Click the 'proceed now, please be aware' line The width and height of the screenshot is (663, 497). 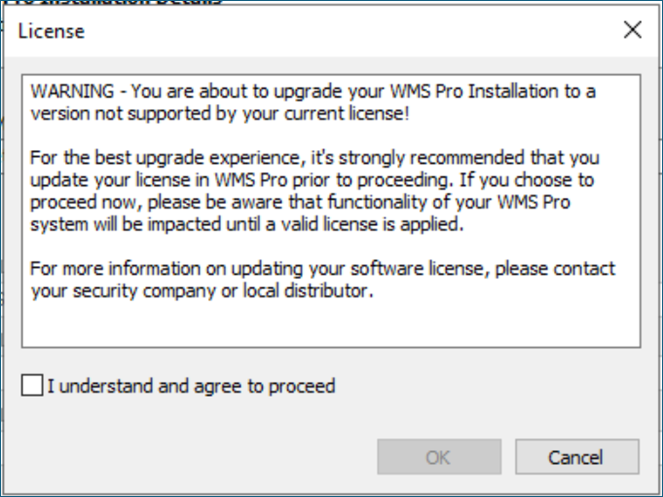pyautogui.click(x=300, y=202)
